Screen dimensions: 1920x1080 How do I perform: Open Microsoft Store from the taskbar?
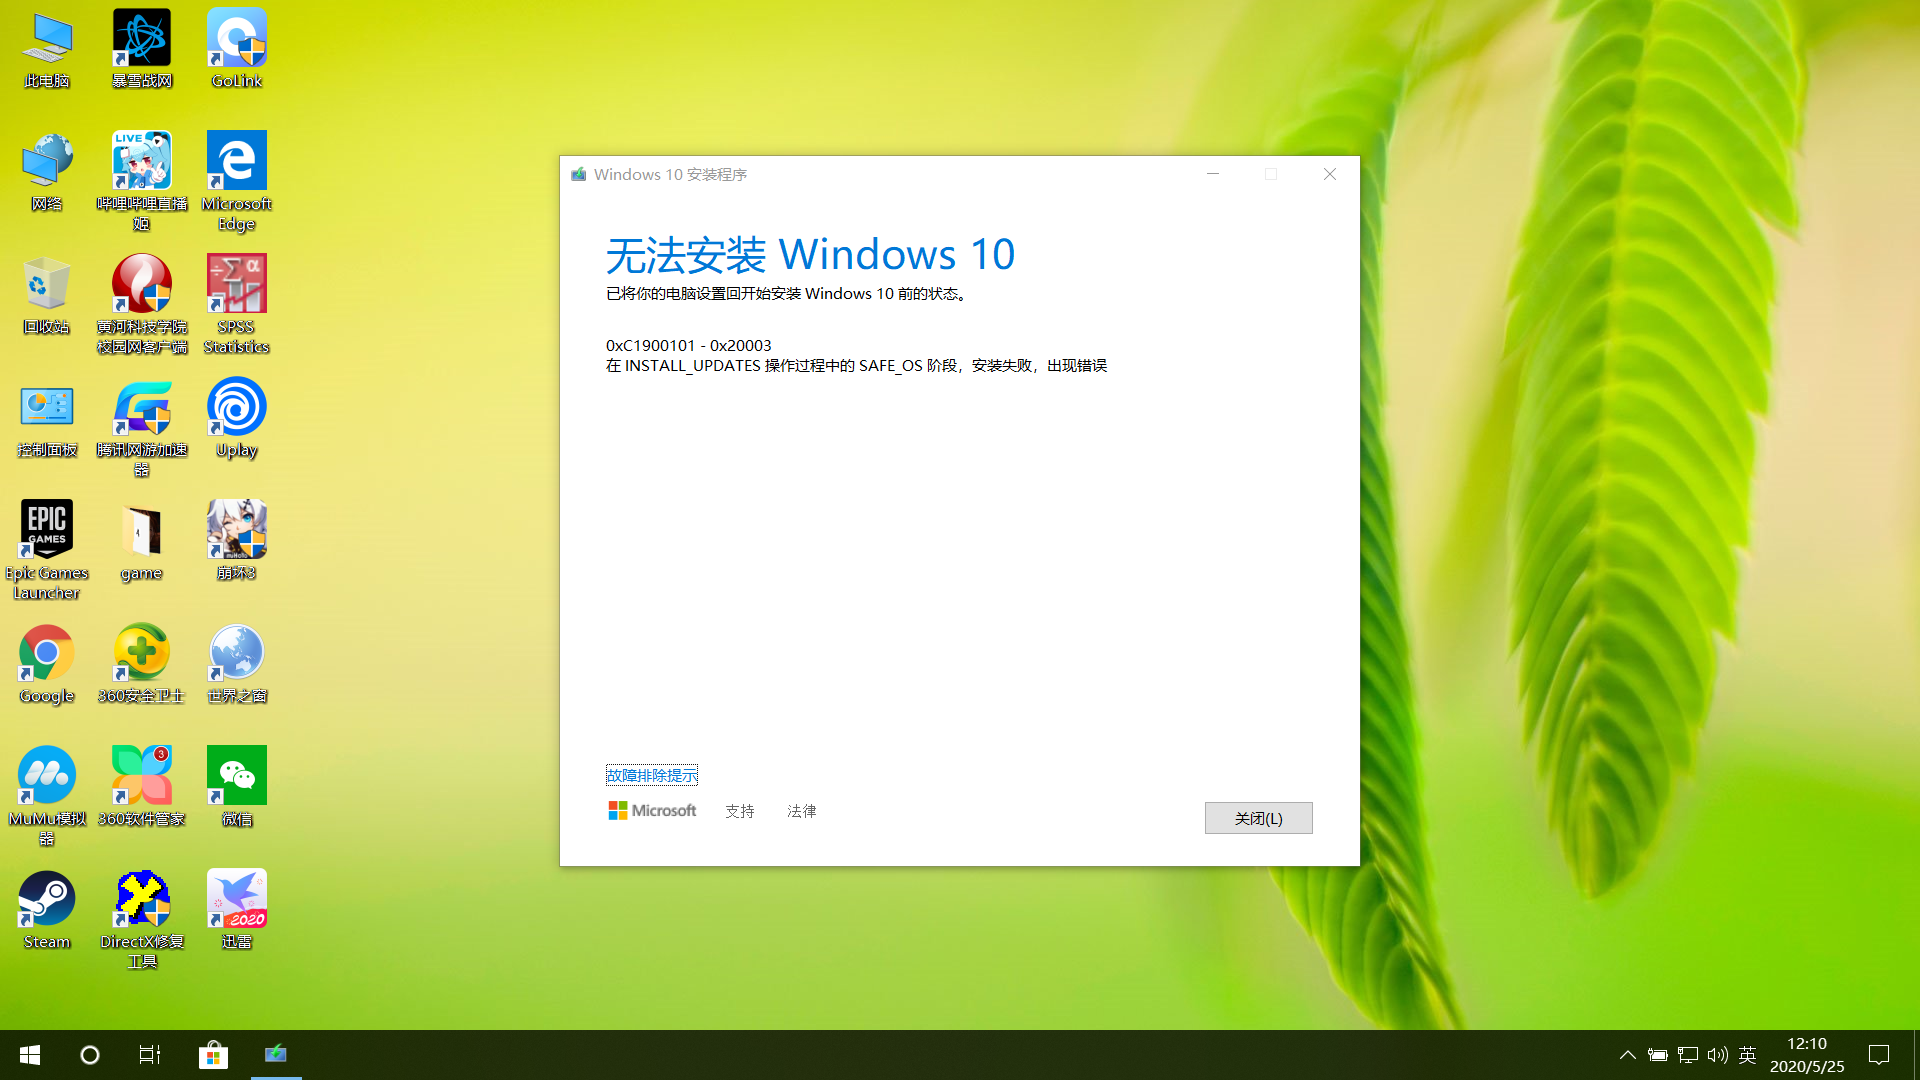[x=213, y=1055]
